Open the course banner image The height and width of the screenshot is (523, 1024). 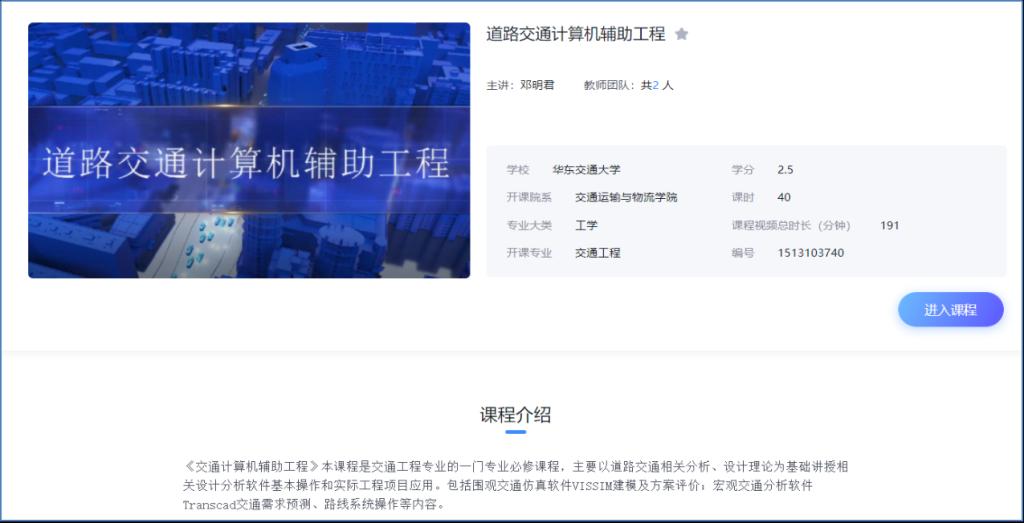pyautogui.click(x=249, y=150)
